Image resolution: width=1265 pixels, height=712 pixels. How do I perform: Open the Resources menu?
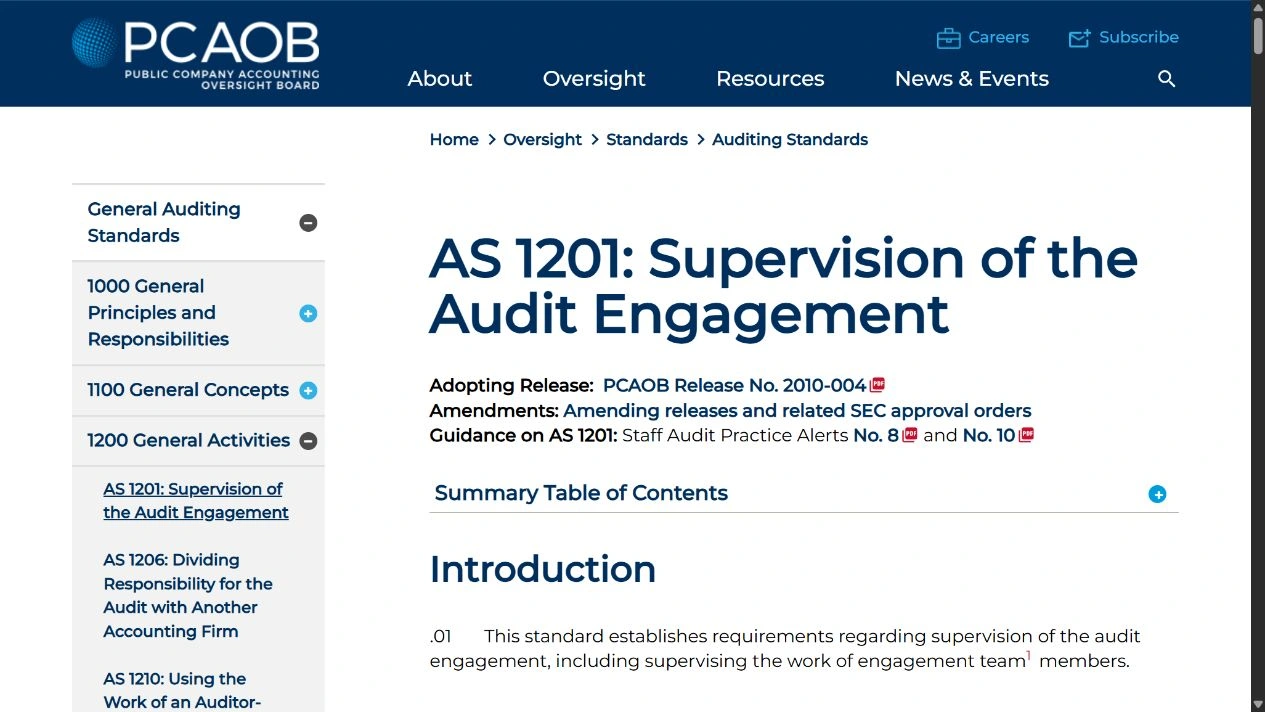point(770,79)
